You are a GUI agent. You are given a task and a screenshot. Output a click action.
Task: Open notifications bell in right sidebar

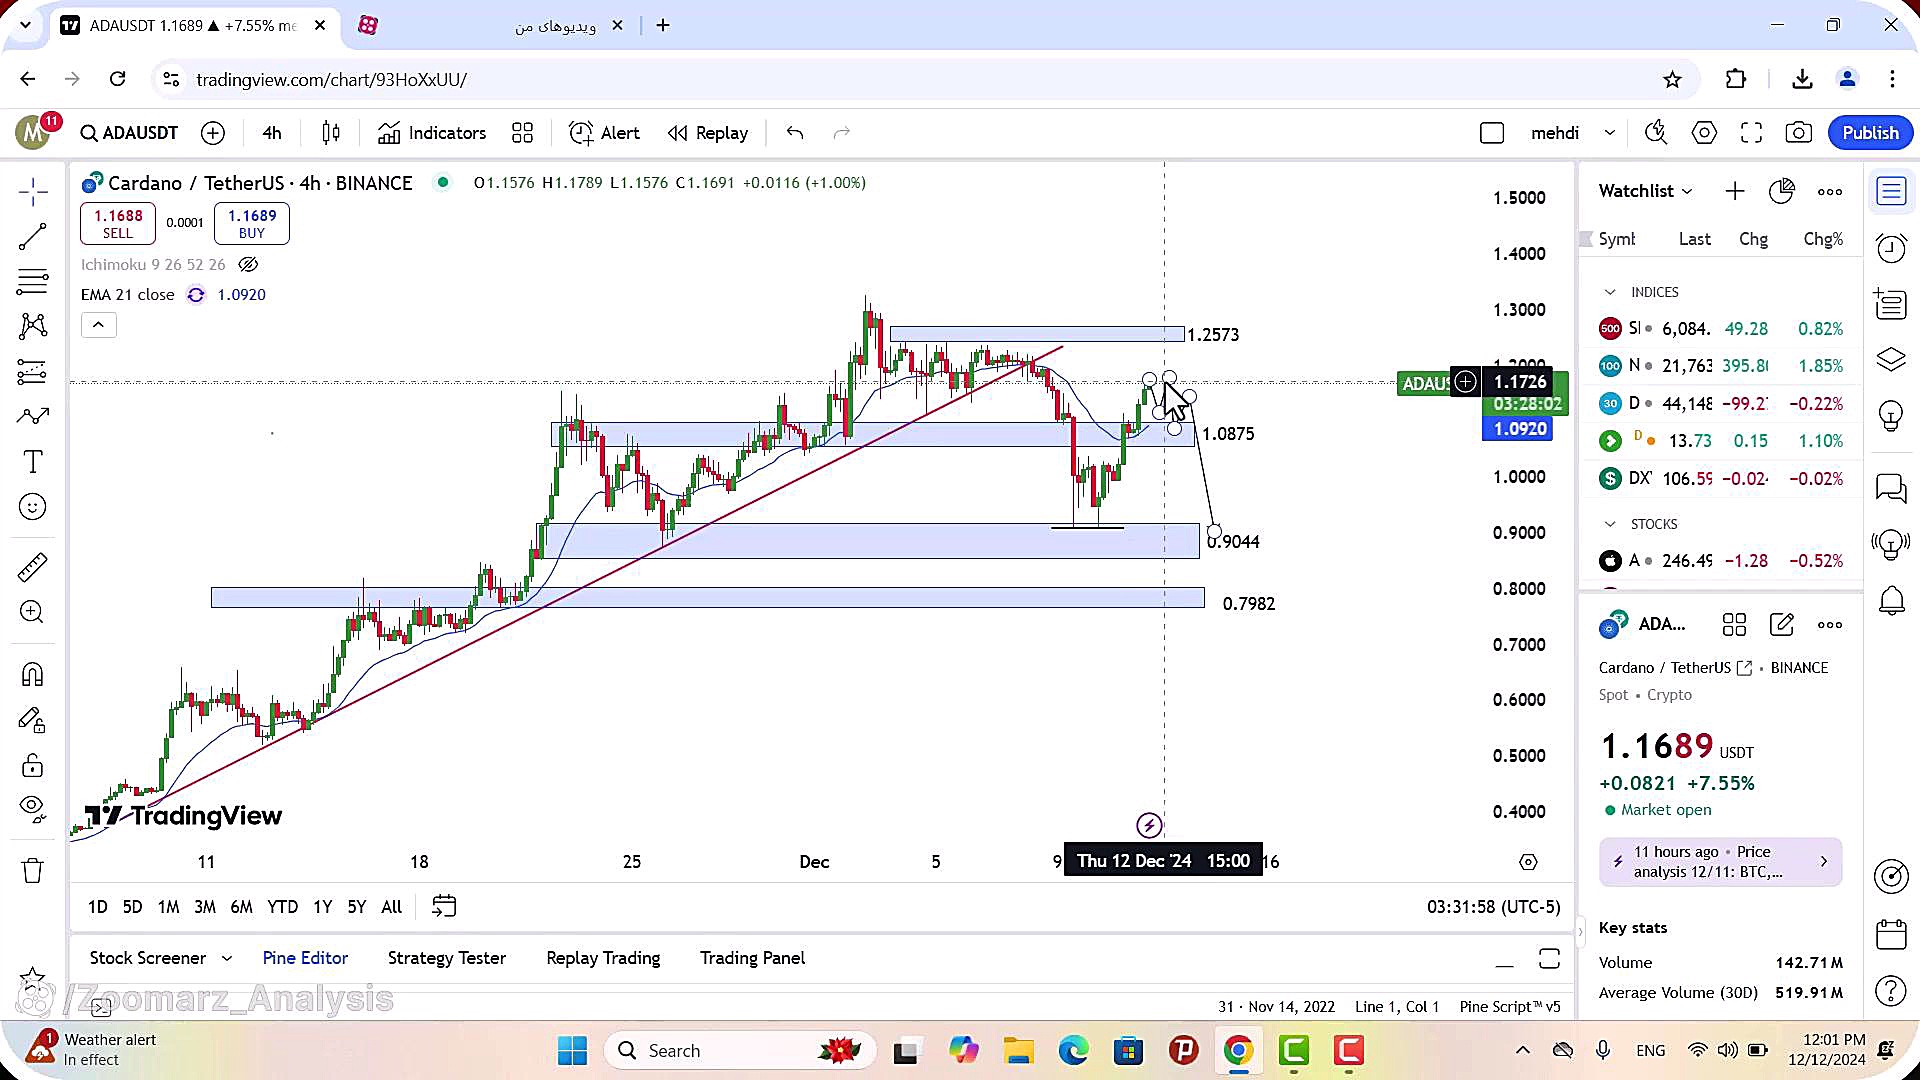(1891, 600)
